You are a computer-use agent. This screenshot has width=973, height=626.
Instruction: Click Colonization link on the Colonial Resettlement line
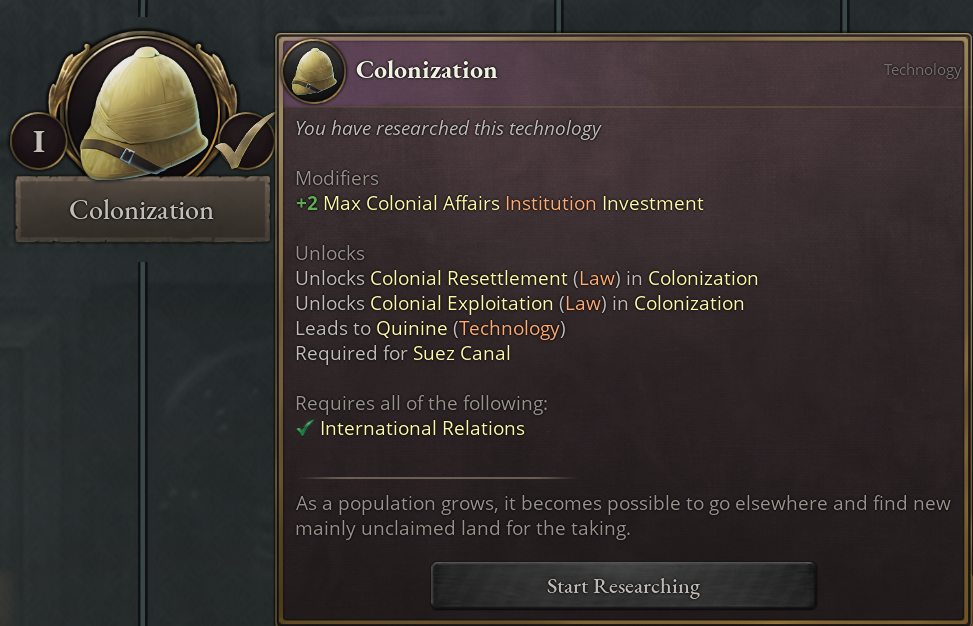pos(703,279)
